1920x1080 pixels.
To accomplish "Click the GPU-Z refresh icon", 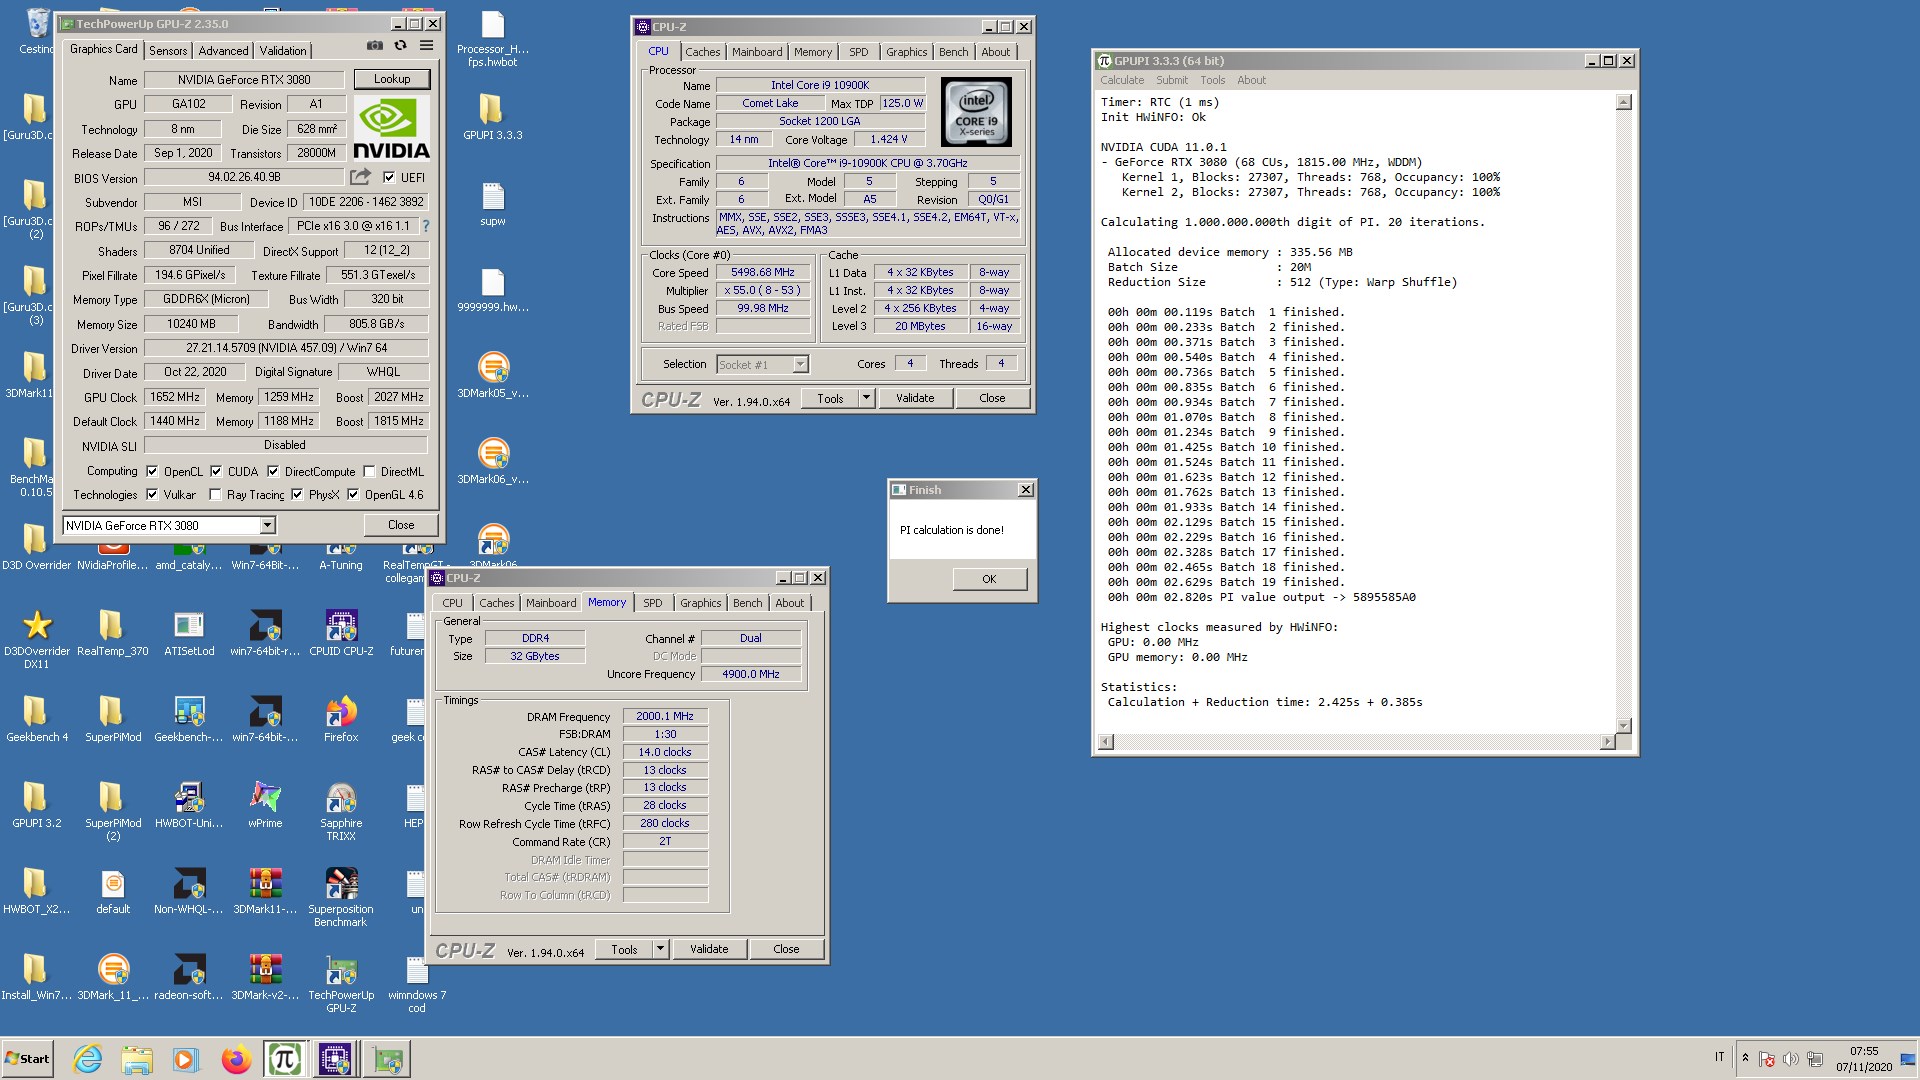I will coord(400,46).
